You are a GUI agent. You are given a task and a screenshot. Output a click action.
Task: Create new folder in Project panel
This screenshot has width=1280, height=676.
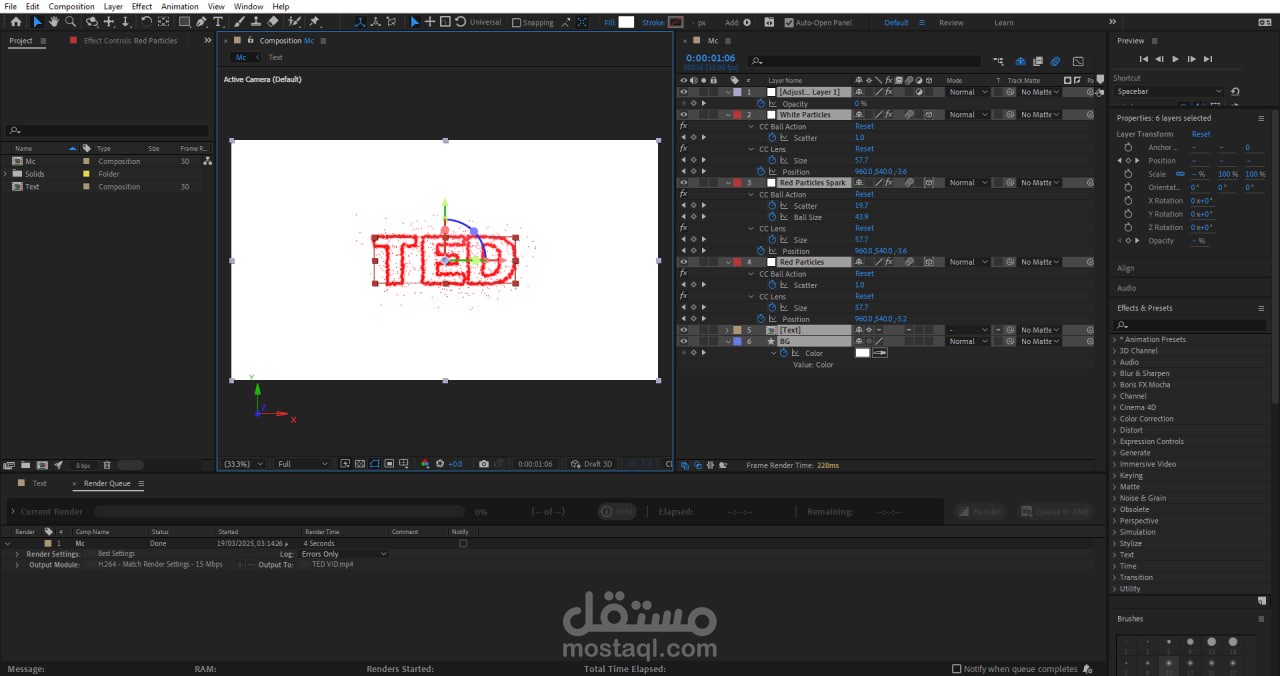[25, 465]
